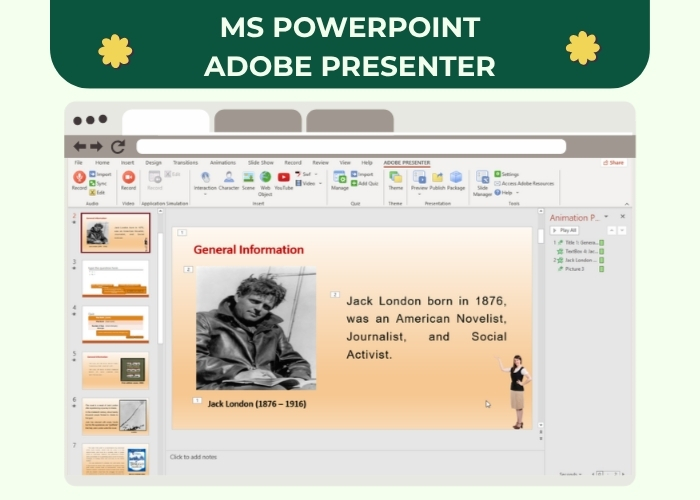Image resolution: width=700 pixels, height=500 pixels.
Task: Click the Interaction icon in Insert group
Action: (205, 177)
